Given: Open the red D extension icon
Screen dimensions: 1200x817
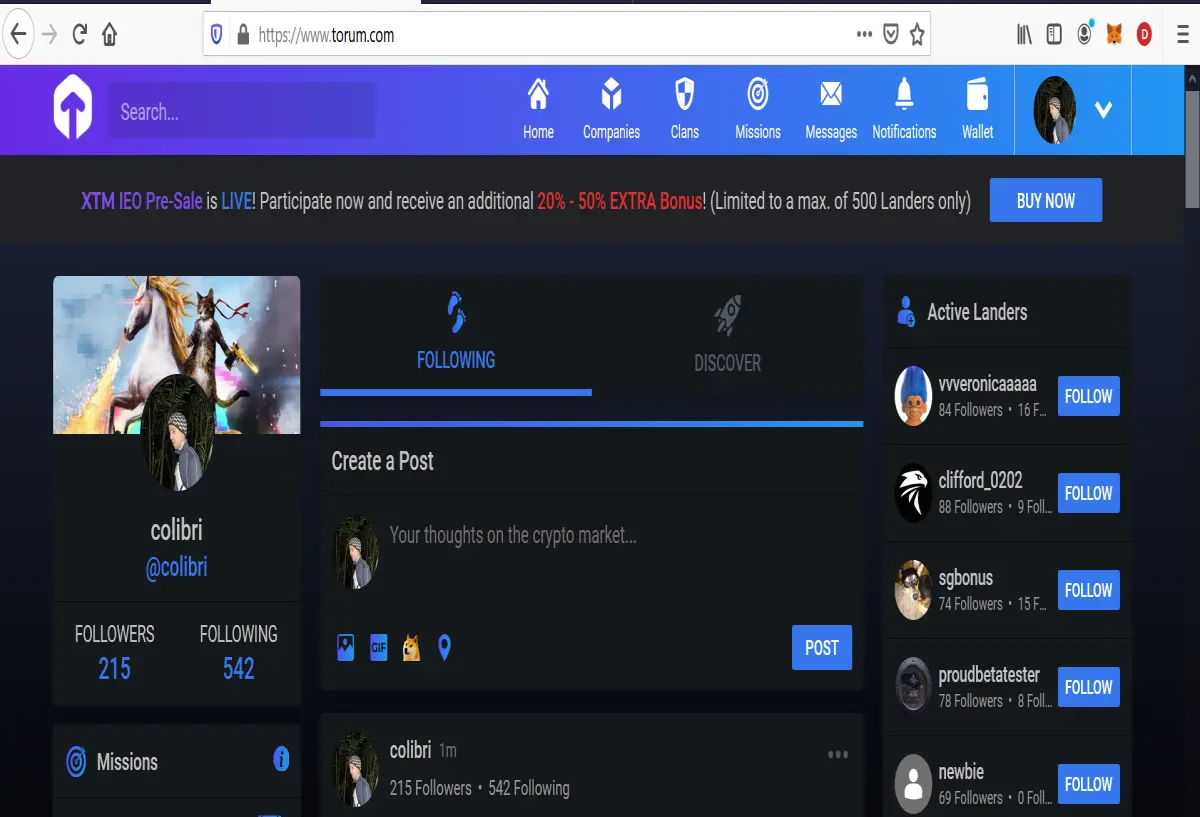Looking at the screenshot, I should click(x=1145, y=35).
